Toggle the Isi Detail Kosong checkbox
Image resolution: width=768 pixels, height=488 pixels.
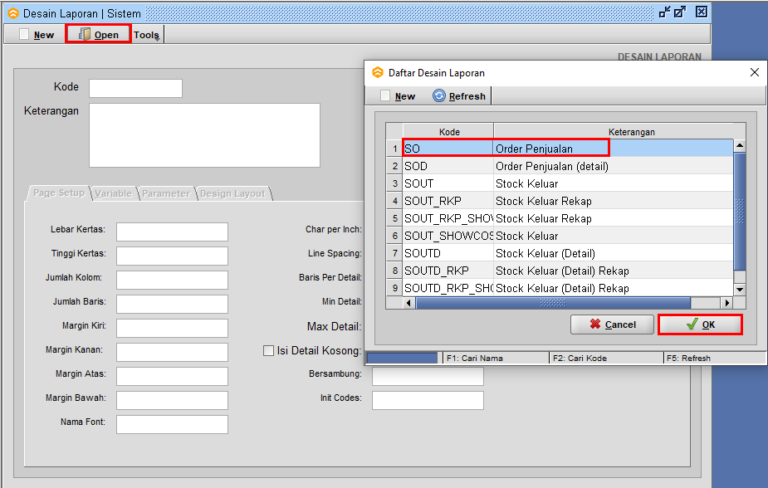point(268,351)
